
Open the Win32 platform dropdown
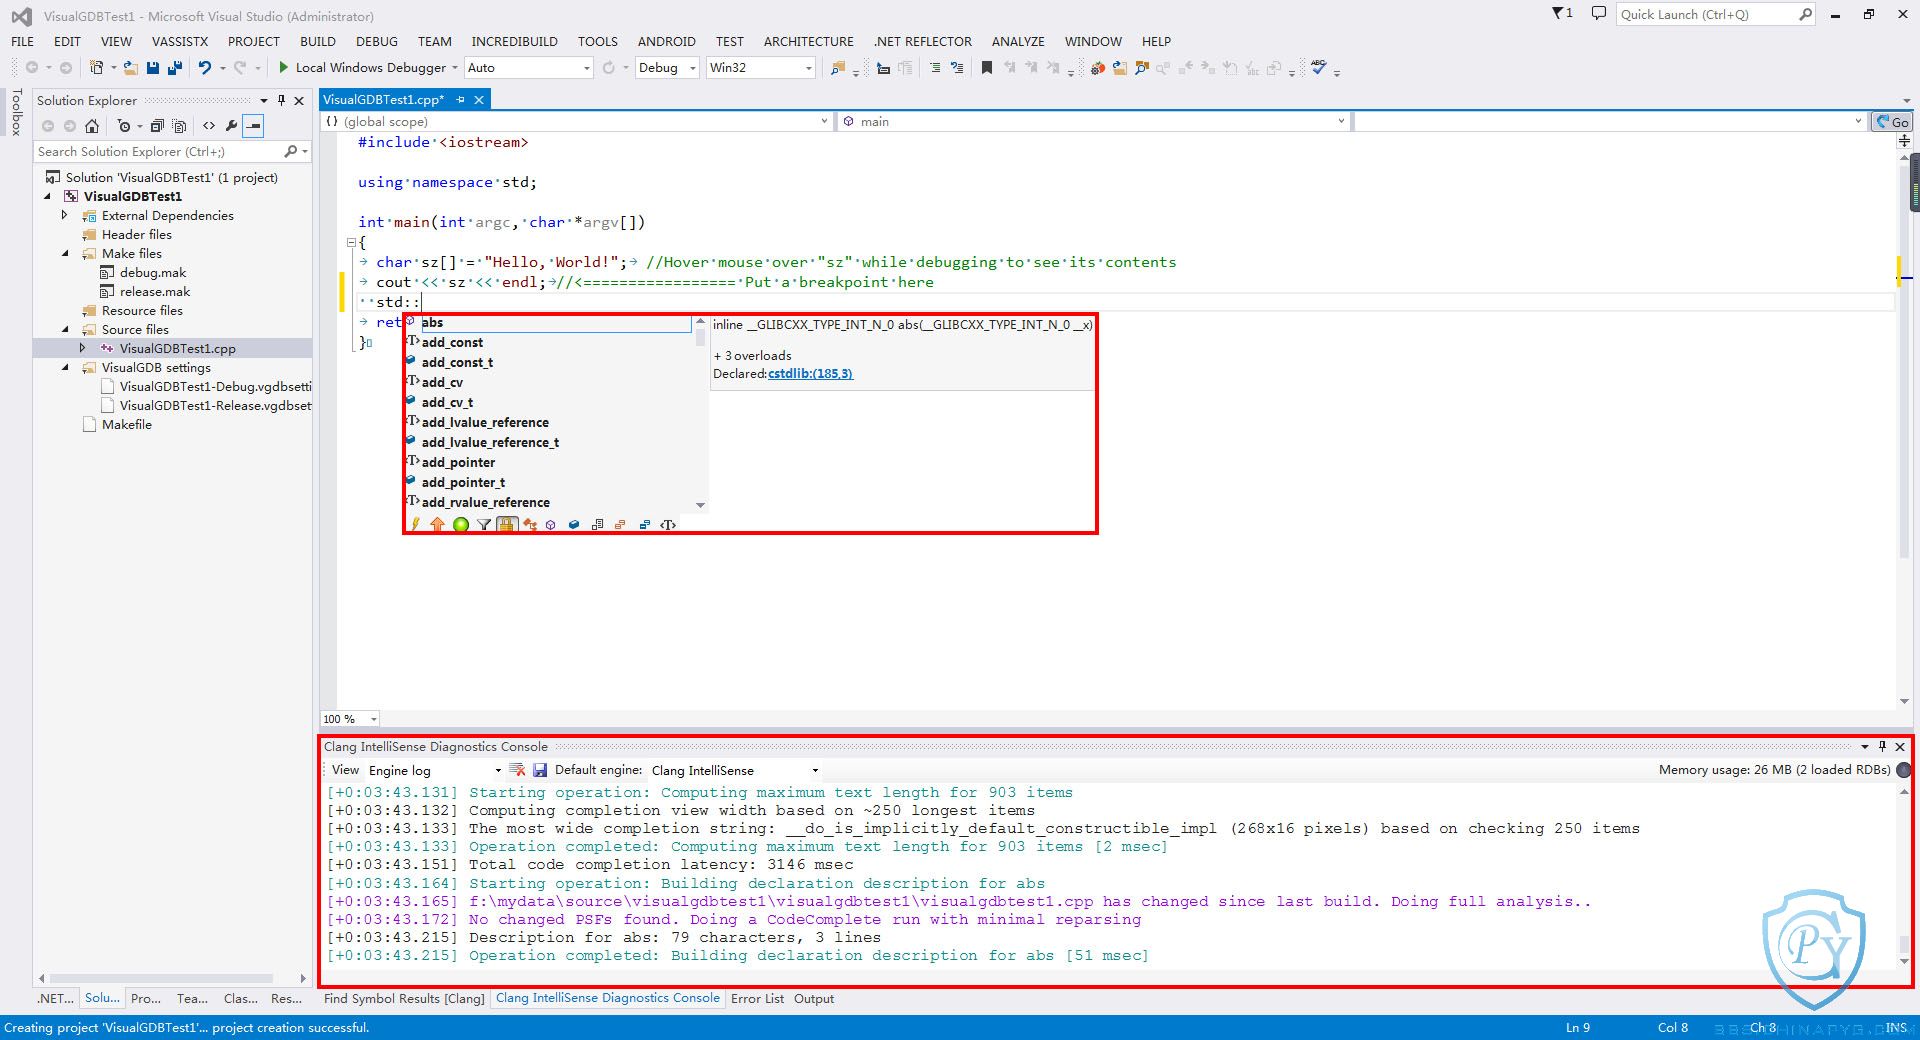(x=760, y=67)
